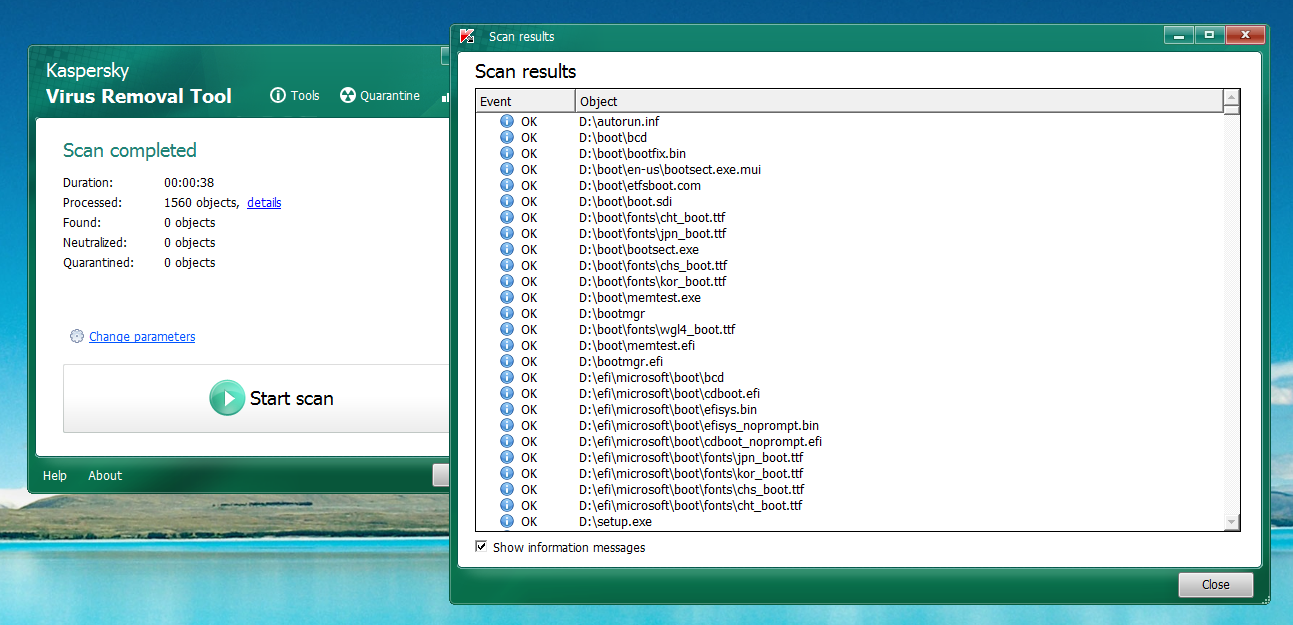The width and height of the screenshot is (1293, 625).
Task: Click the info icon beside D:\autorun.inf
Action: pyautogui.click(x=506, y=121)
